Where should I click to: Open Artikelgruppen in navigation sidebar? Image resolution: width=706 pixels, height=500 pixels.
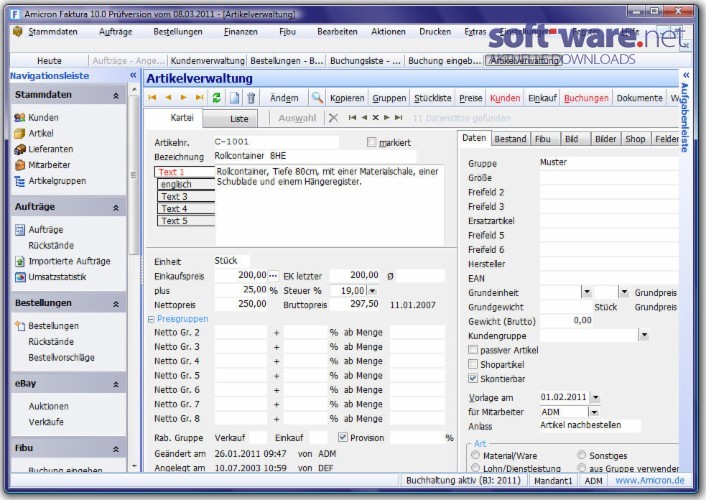57,181
